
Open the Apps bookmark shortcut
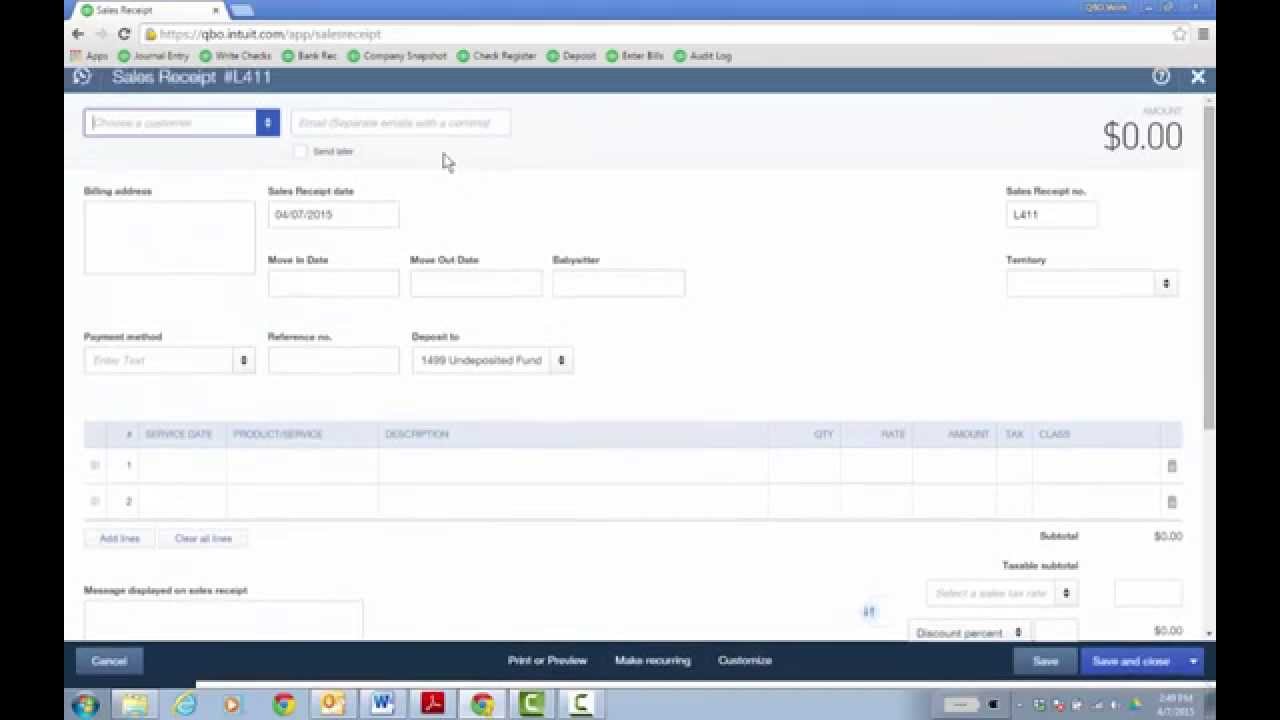(x=89, y=56)
